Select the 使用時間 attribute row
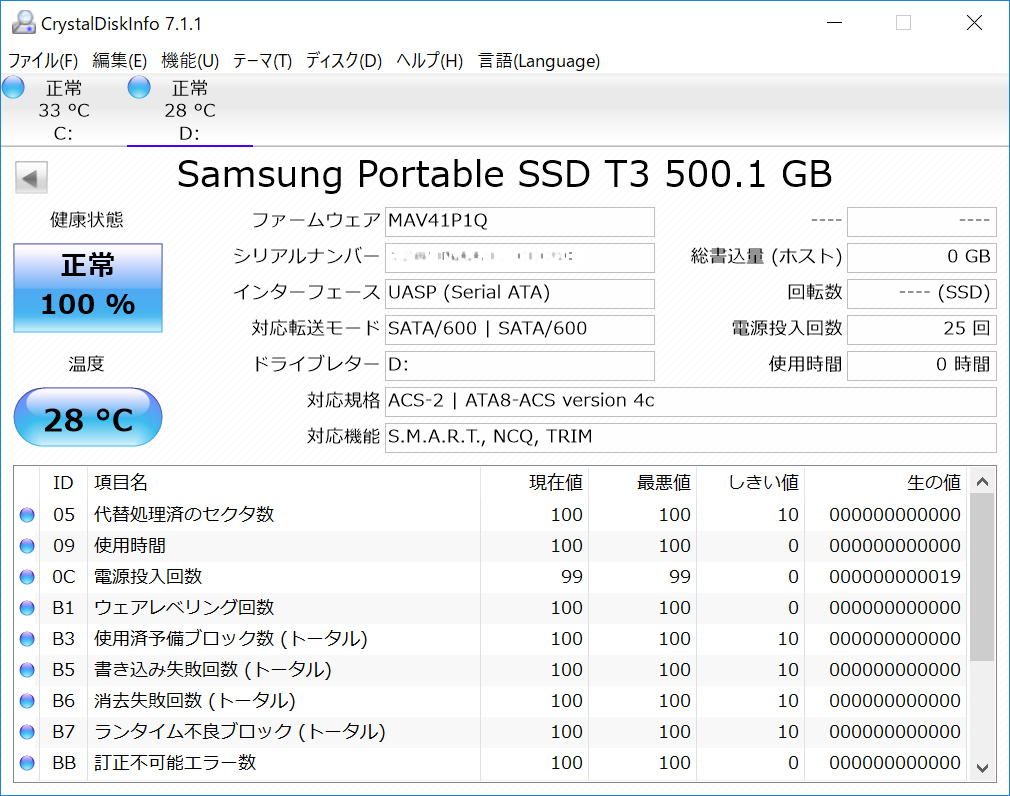Image resolution: width=1010 pixels, height=796 pixels. (300, 546)
